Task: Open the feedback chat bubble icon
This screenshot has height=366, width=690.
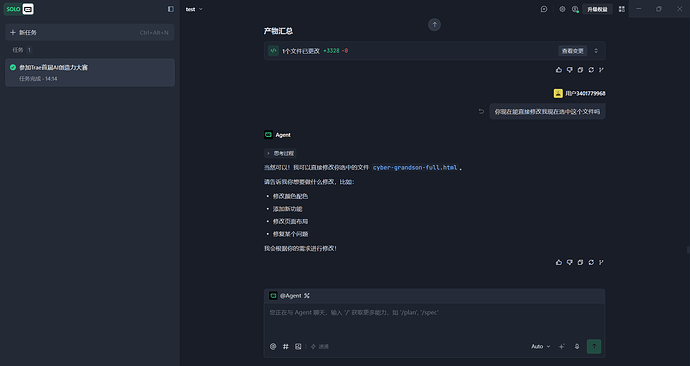Action: point(544,9)
